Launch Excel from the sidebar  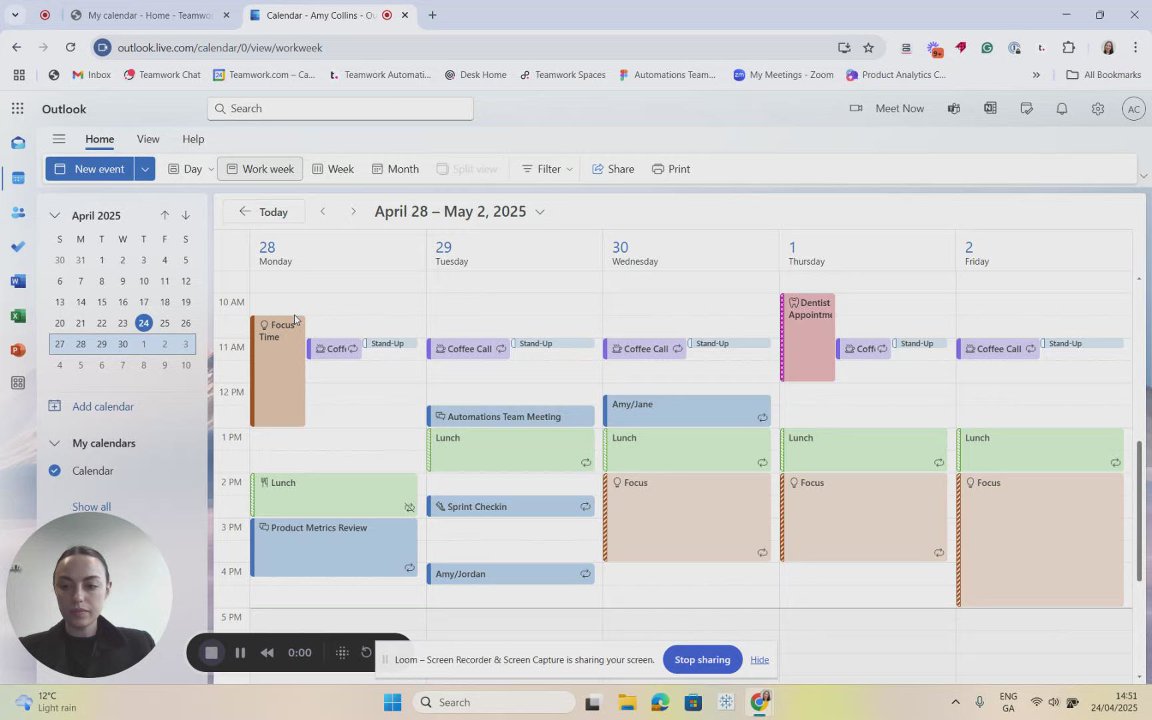click(18, 316)
